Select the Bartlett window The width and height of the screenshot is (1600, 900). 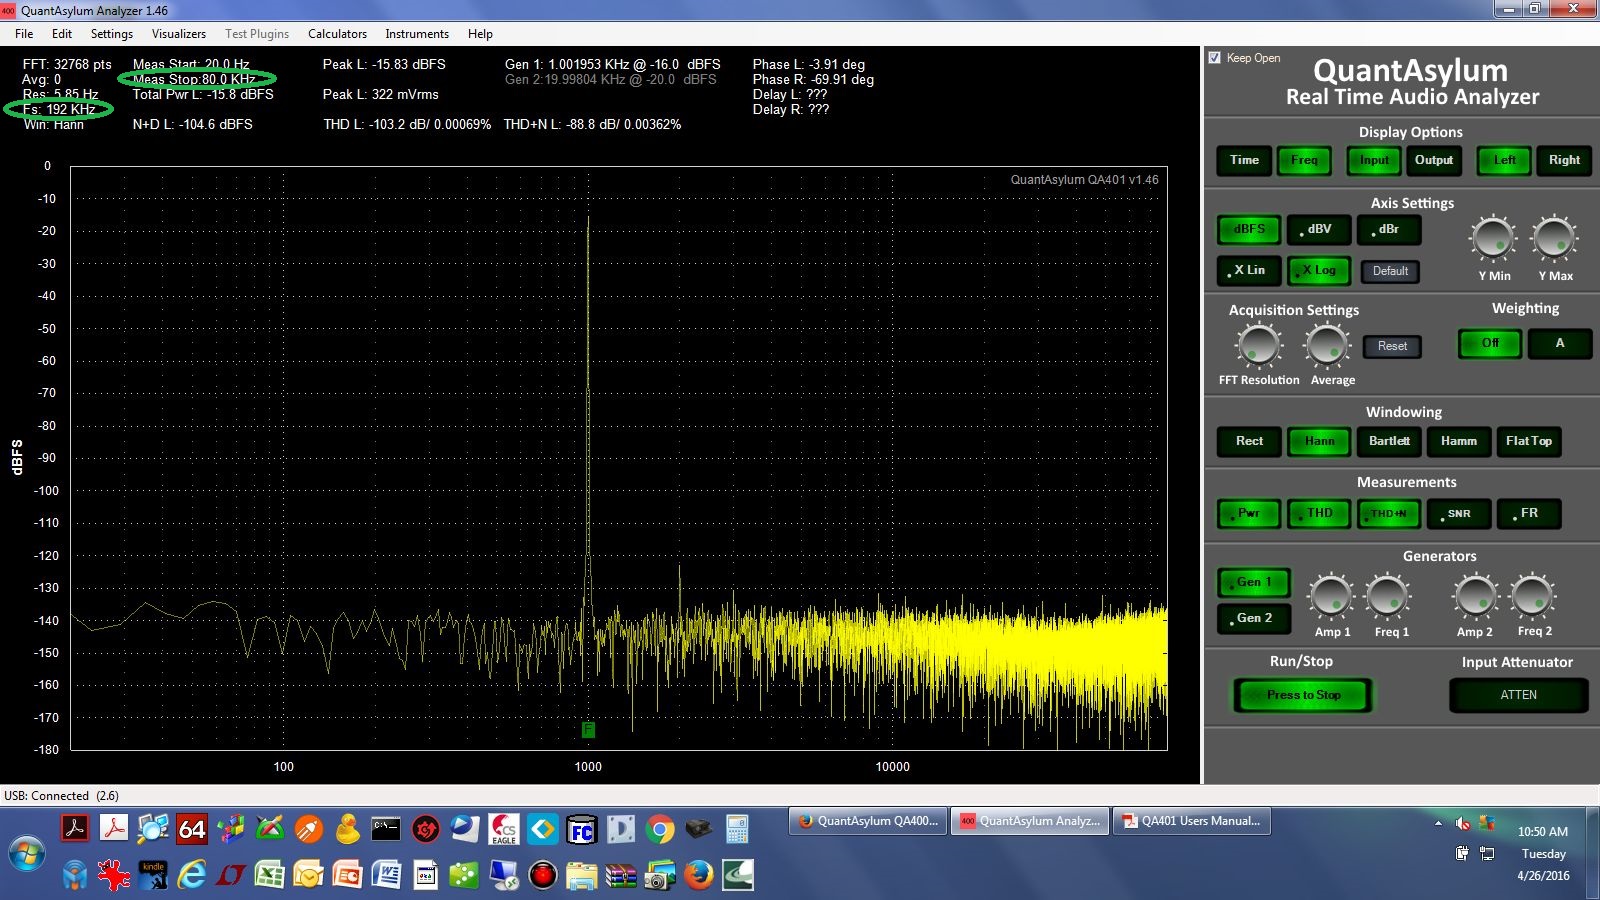click(1389, 441)
